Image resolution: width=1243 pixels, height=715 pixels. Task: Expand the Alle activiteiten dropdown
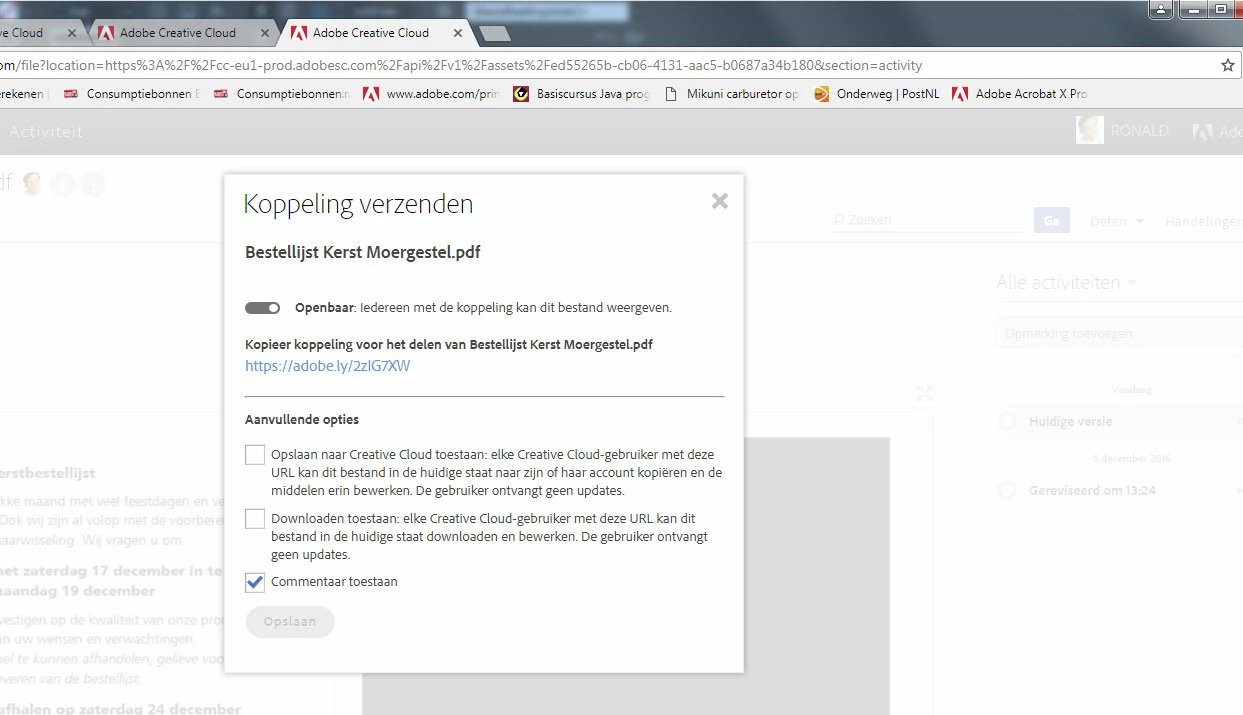(1066, 283)
